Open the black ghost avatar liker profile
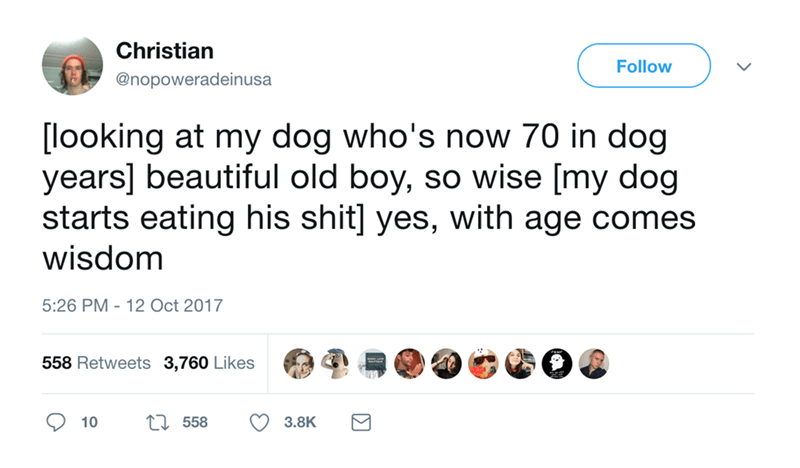This screenshot has width=800, height=468. click(554, 363)
